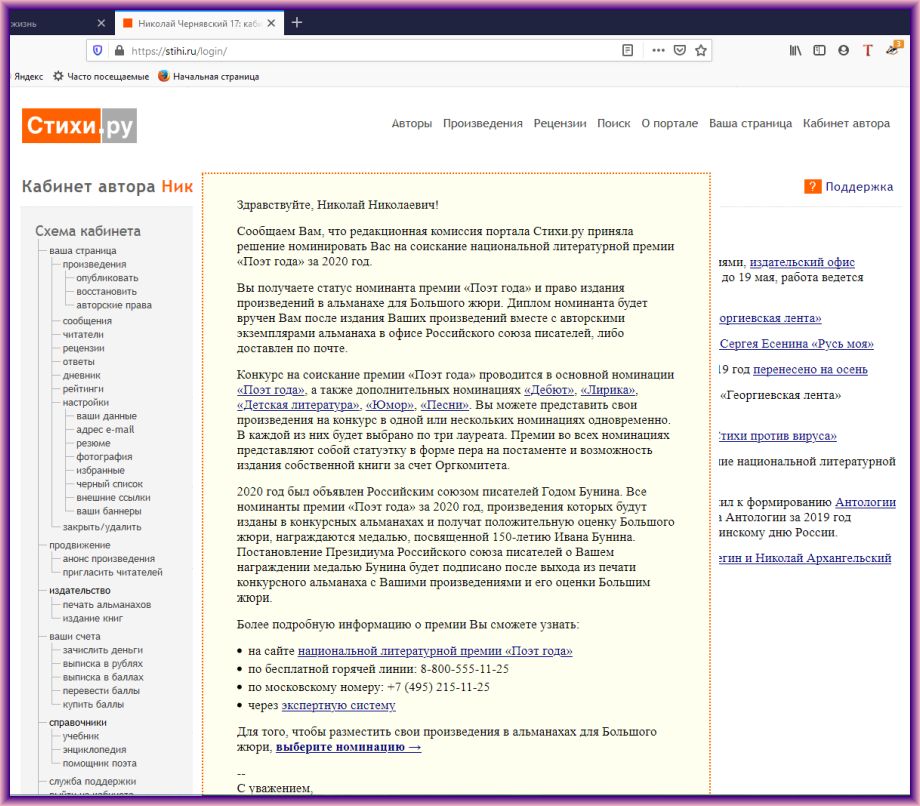This screenshot has height=806, width=920.
Task: Open the «Поэт года», nomination link
Action: coord(271,390)
